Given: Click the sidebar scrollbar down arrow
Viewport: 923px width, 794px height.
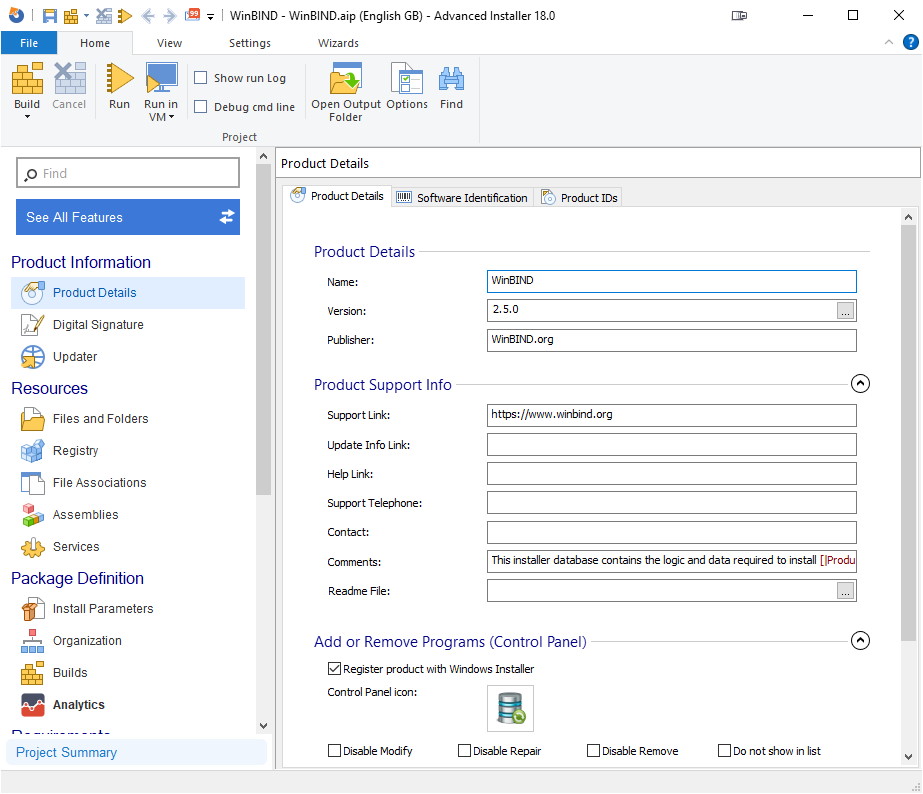Looking at the screenshot, I should pos(264,726).
